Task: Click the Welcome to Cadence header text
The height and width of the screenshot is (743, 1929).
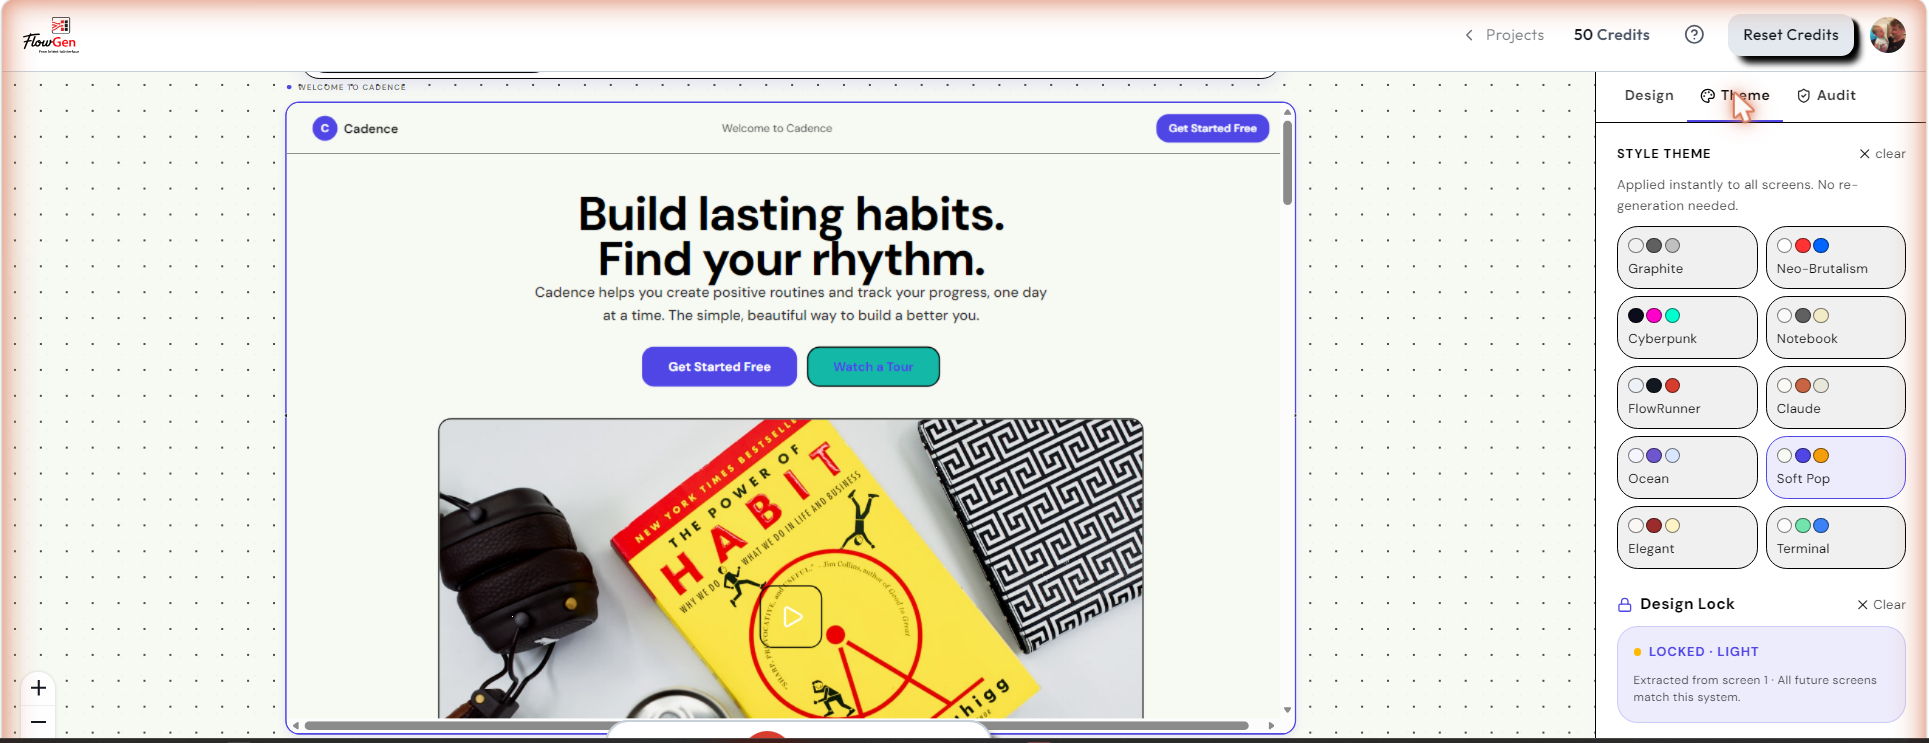Action: point(777,128)
